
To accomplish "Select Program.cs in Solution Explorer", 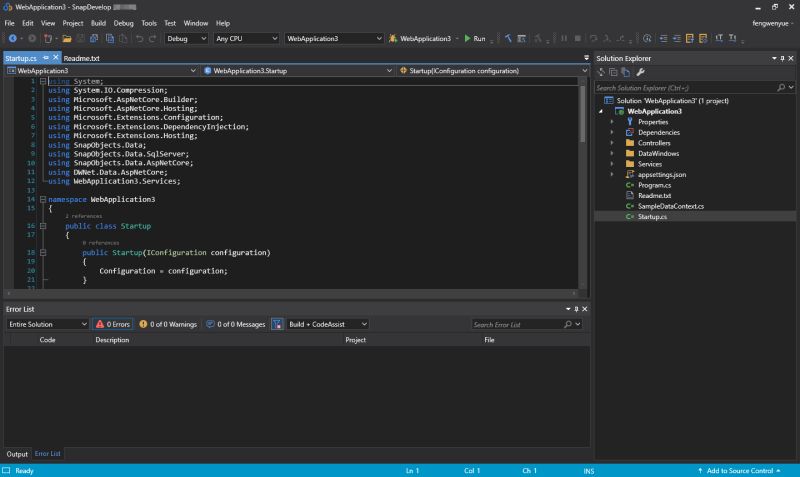I will [654, 185].
